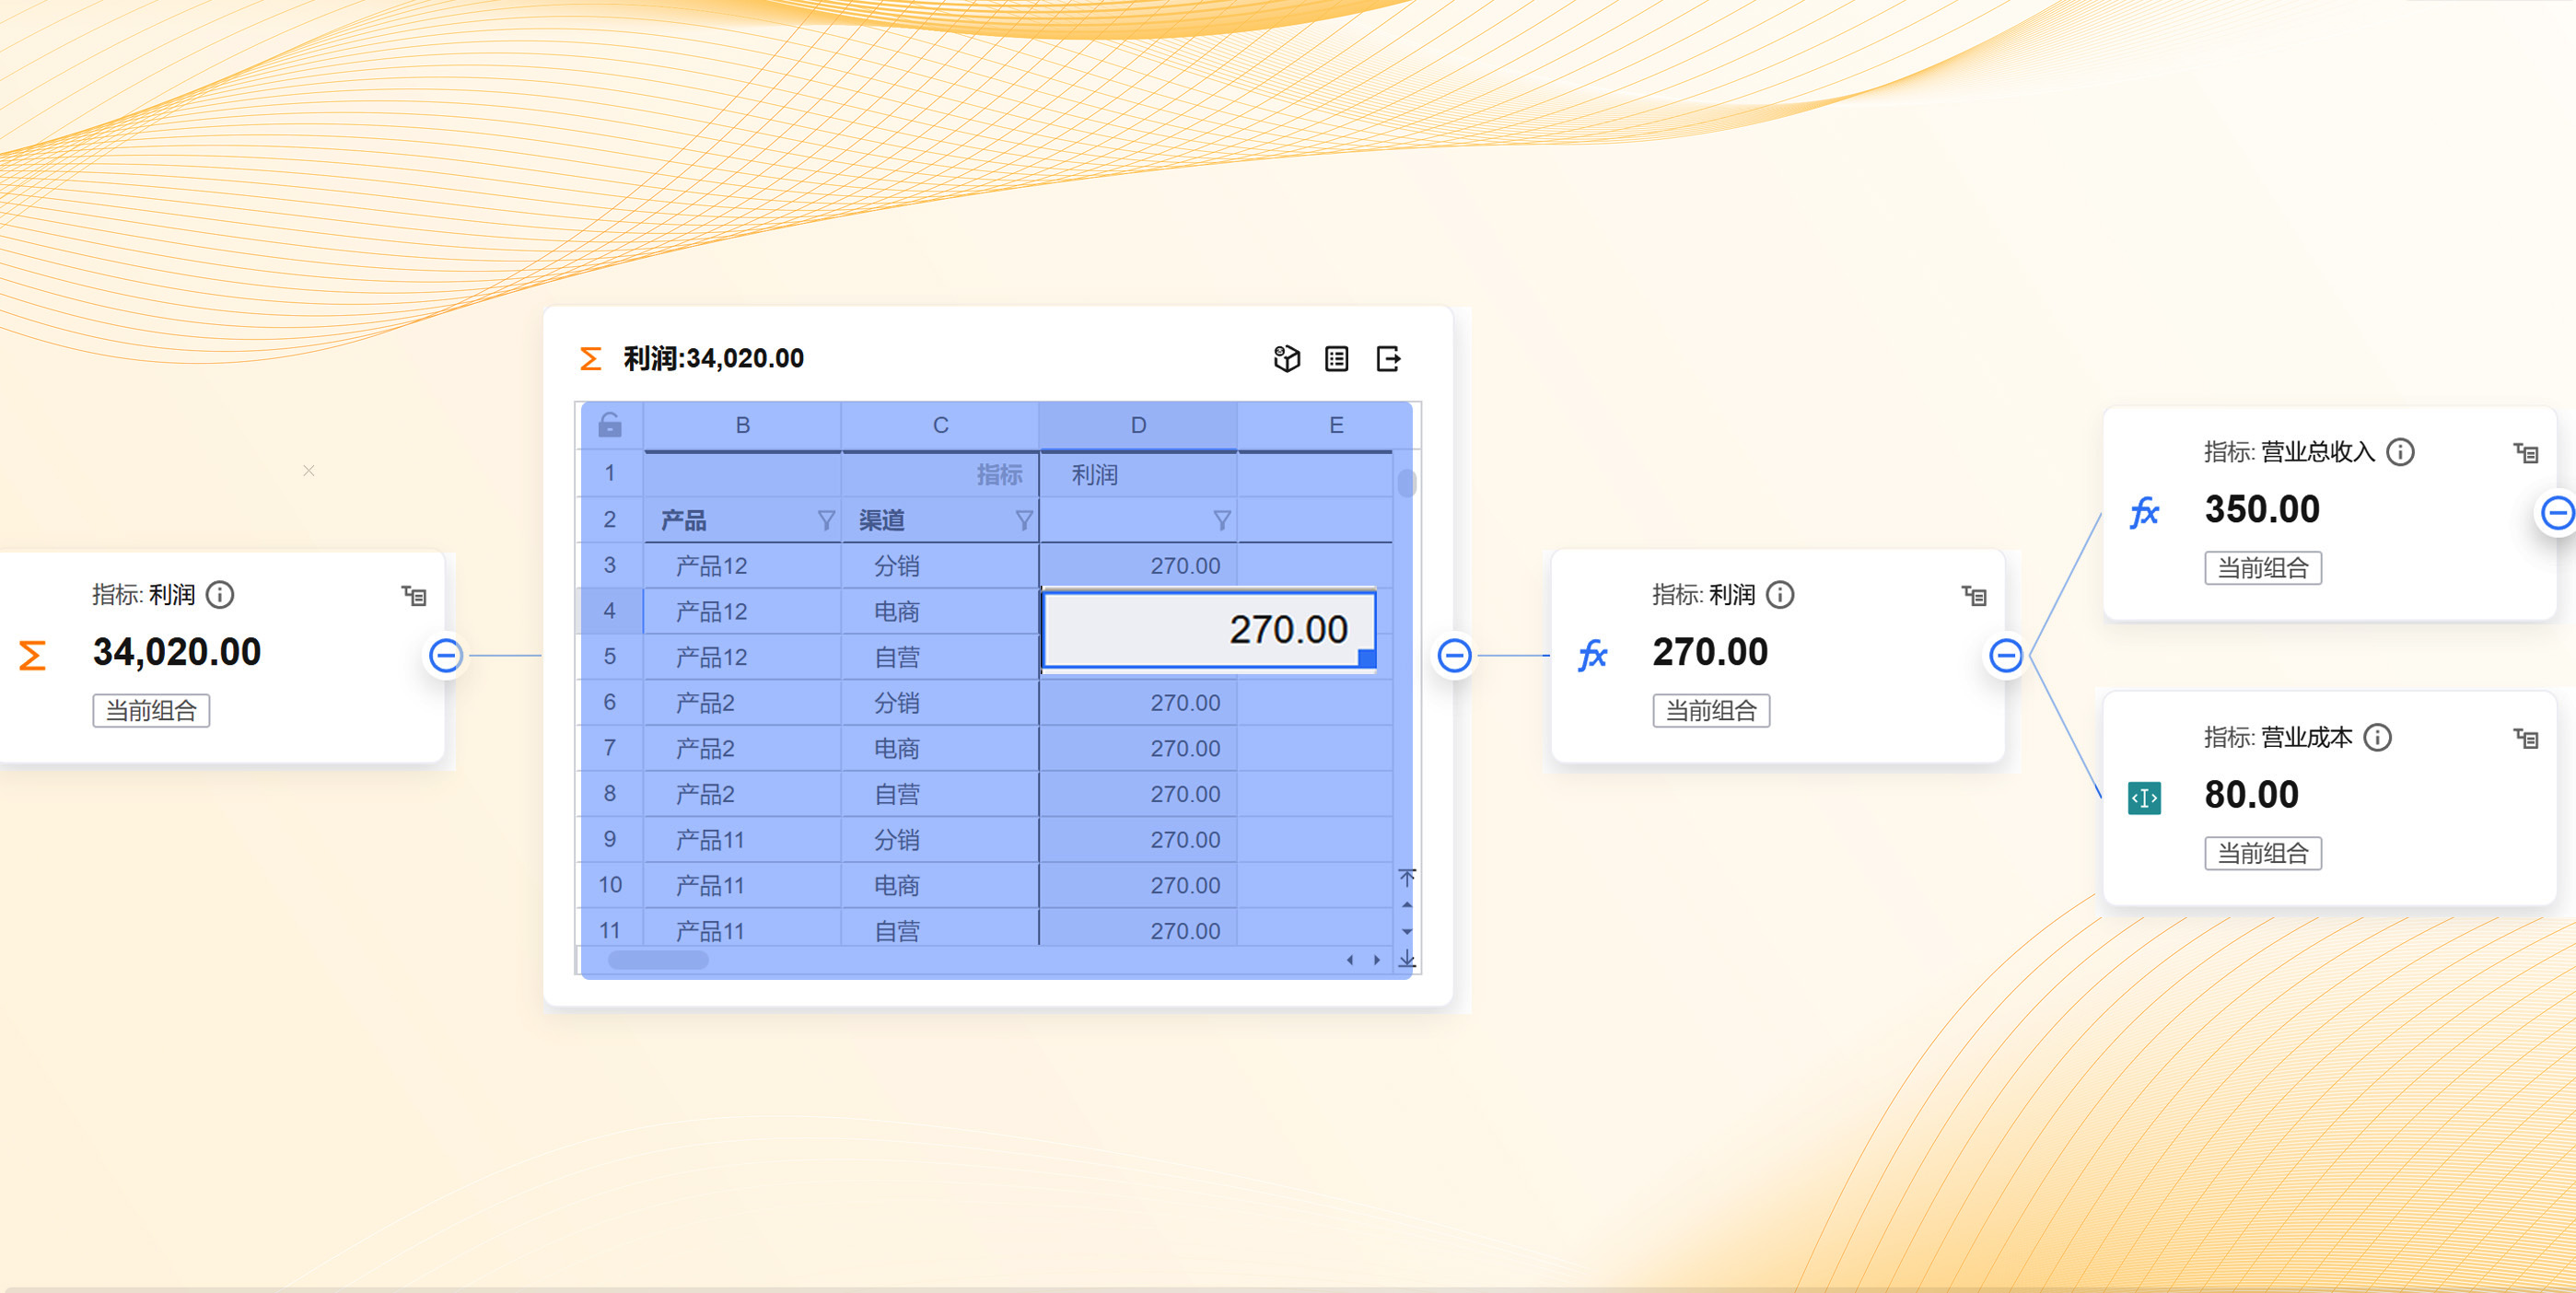Viewport: 2576px width, 1293px height.
Task: Select column B header
Action: coord(742,425)
